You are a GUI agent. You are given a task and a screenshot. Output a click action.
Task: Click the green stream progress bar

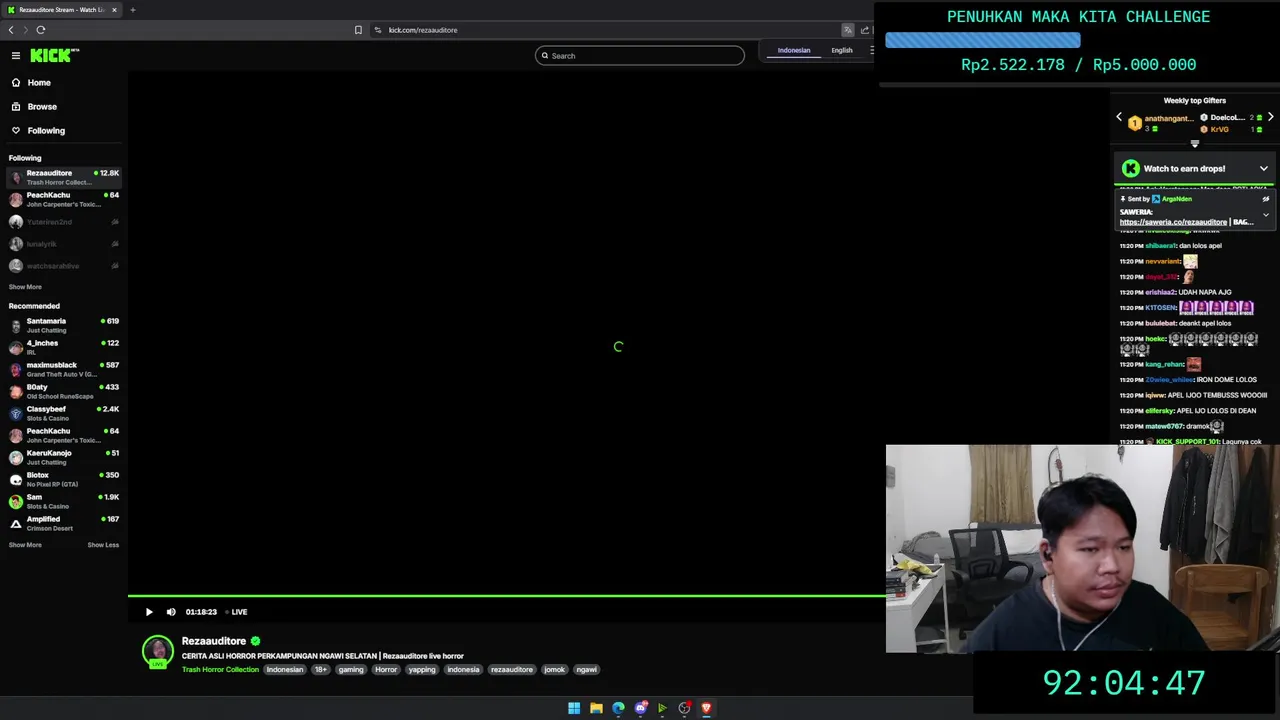(507, 597)
